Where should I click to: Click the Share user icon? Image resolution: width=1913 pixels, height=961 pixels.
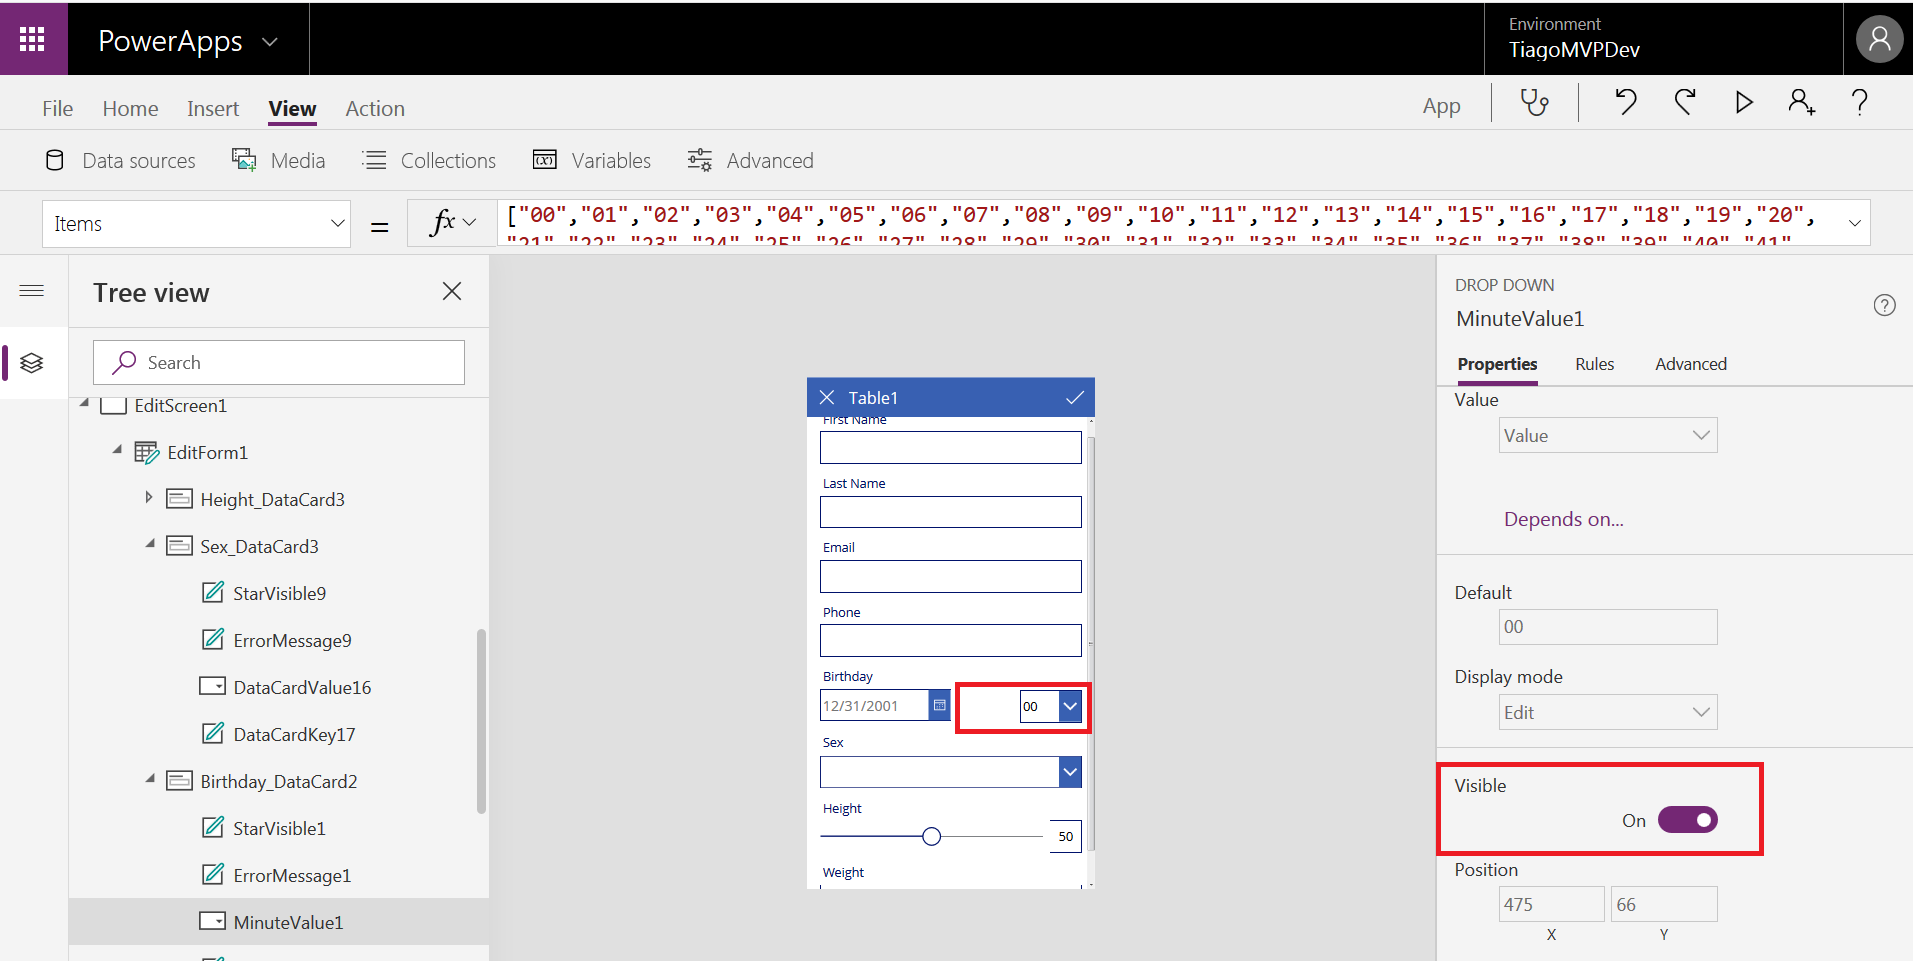point(1801,102)
